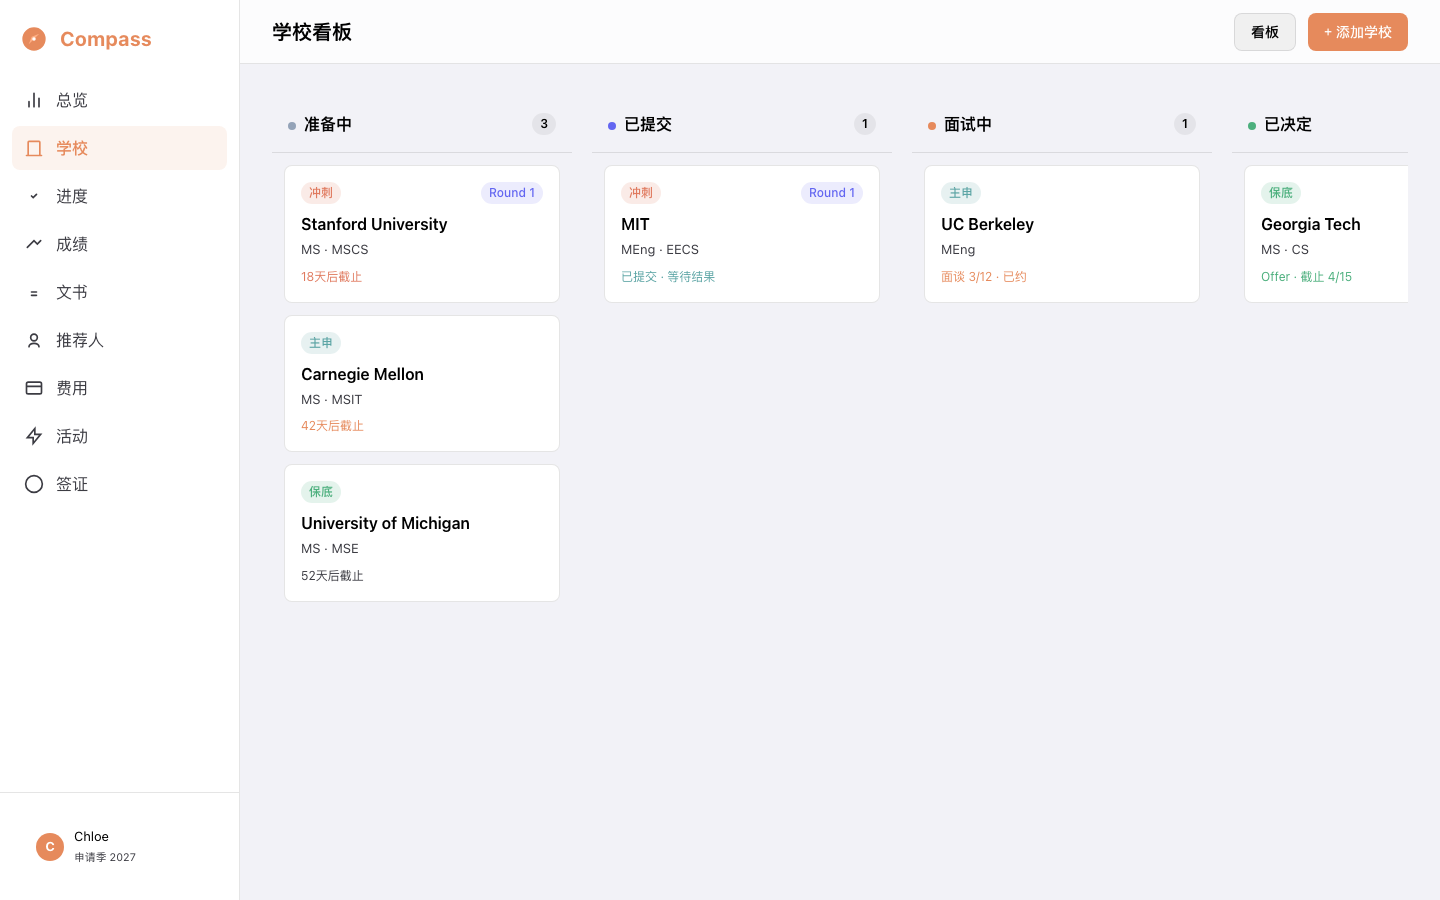
Task: Go to the 进度 page
Action: [119, 196]
